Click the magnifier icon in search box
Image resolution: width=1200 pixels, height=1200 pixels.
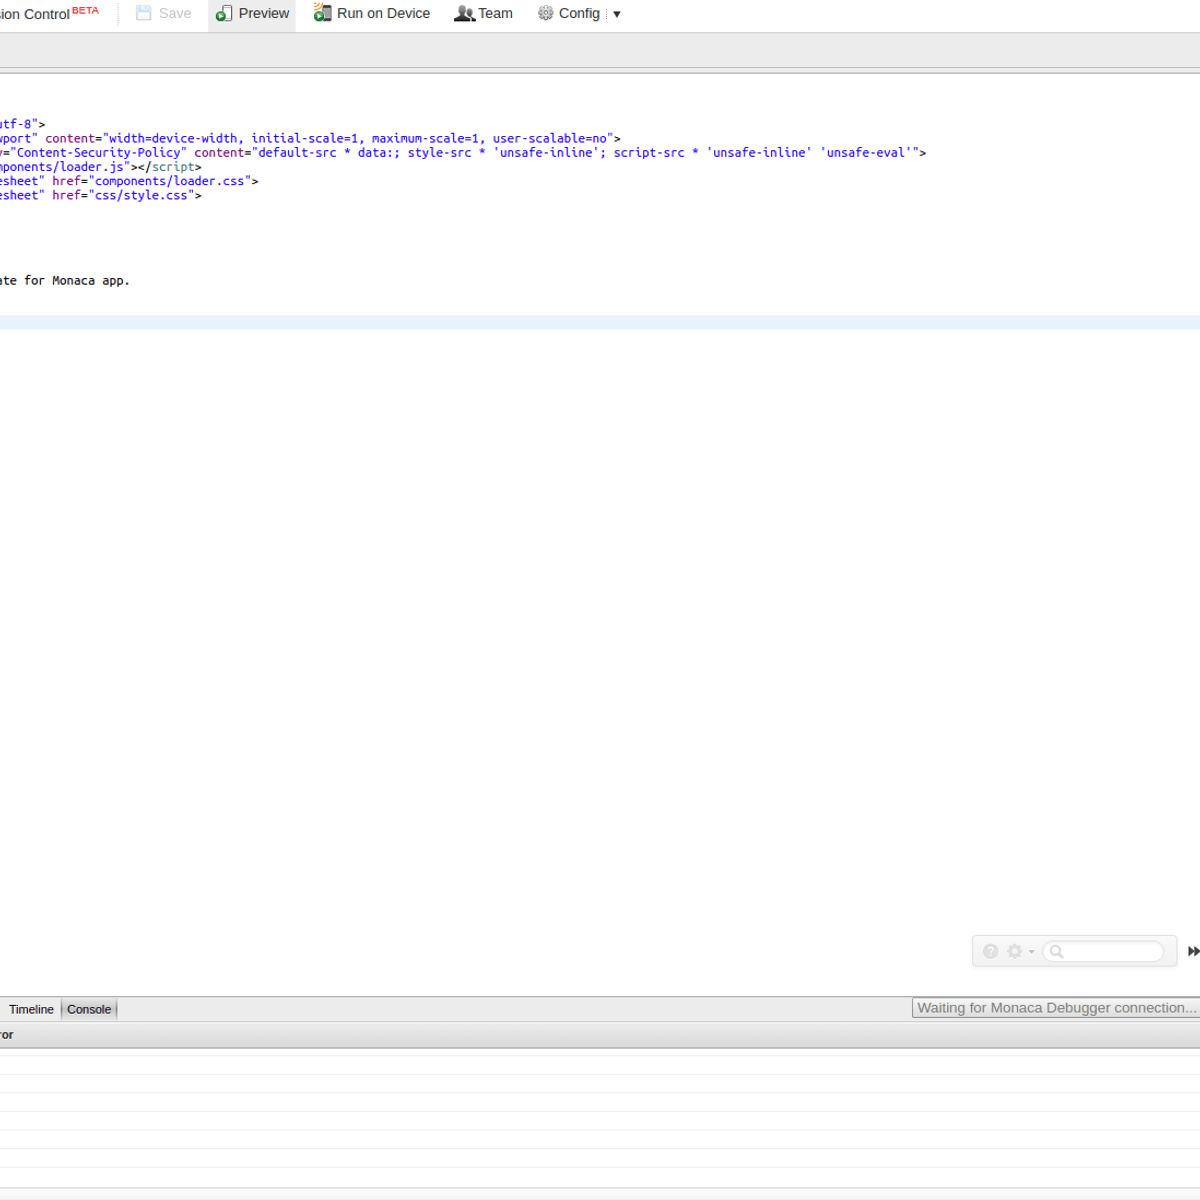tap(1056, 951)
